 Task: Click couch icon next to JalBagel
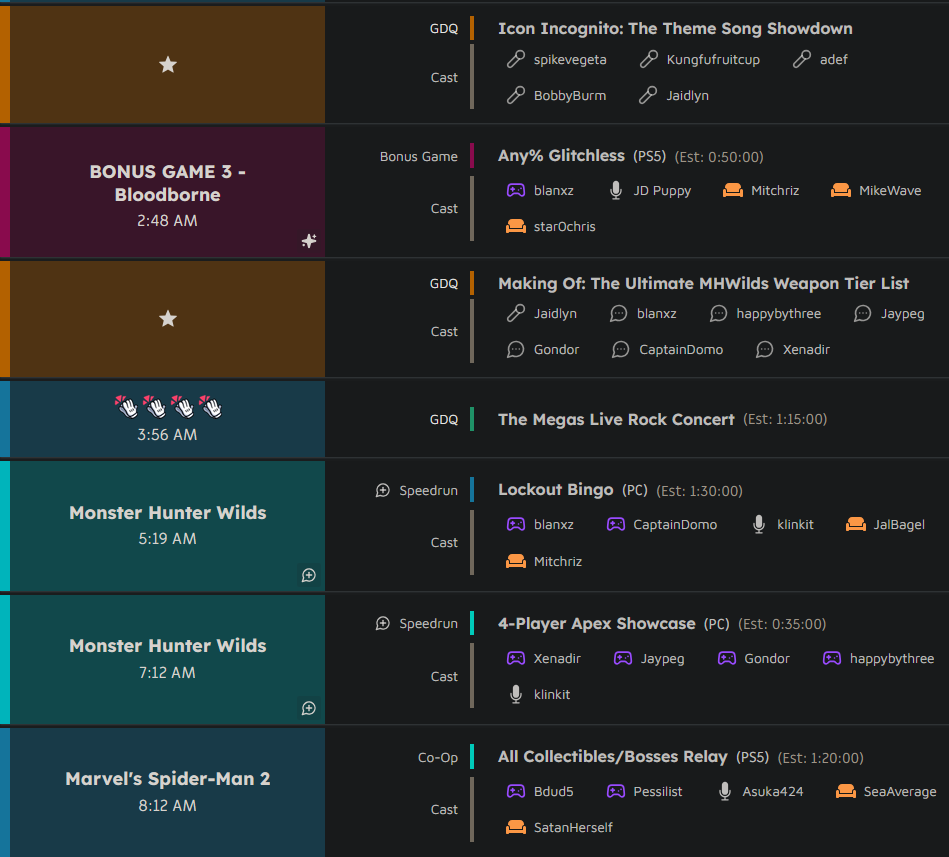tap(856, 524)
